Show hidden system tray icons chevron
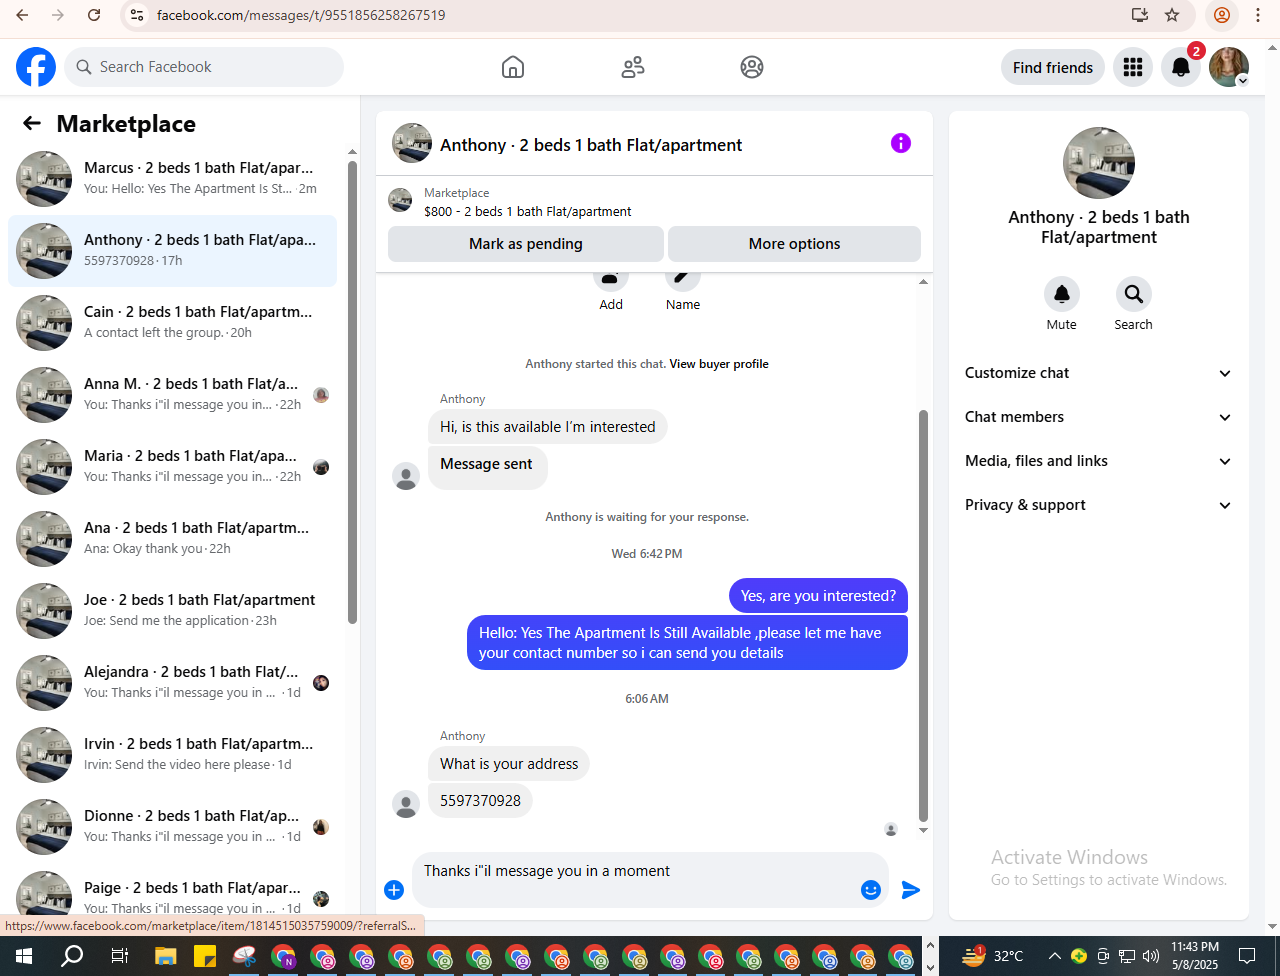Image resolution: width=1280 pixels, height=976 pixels. pos(1054,956)
